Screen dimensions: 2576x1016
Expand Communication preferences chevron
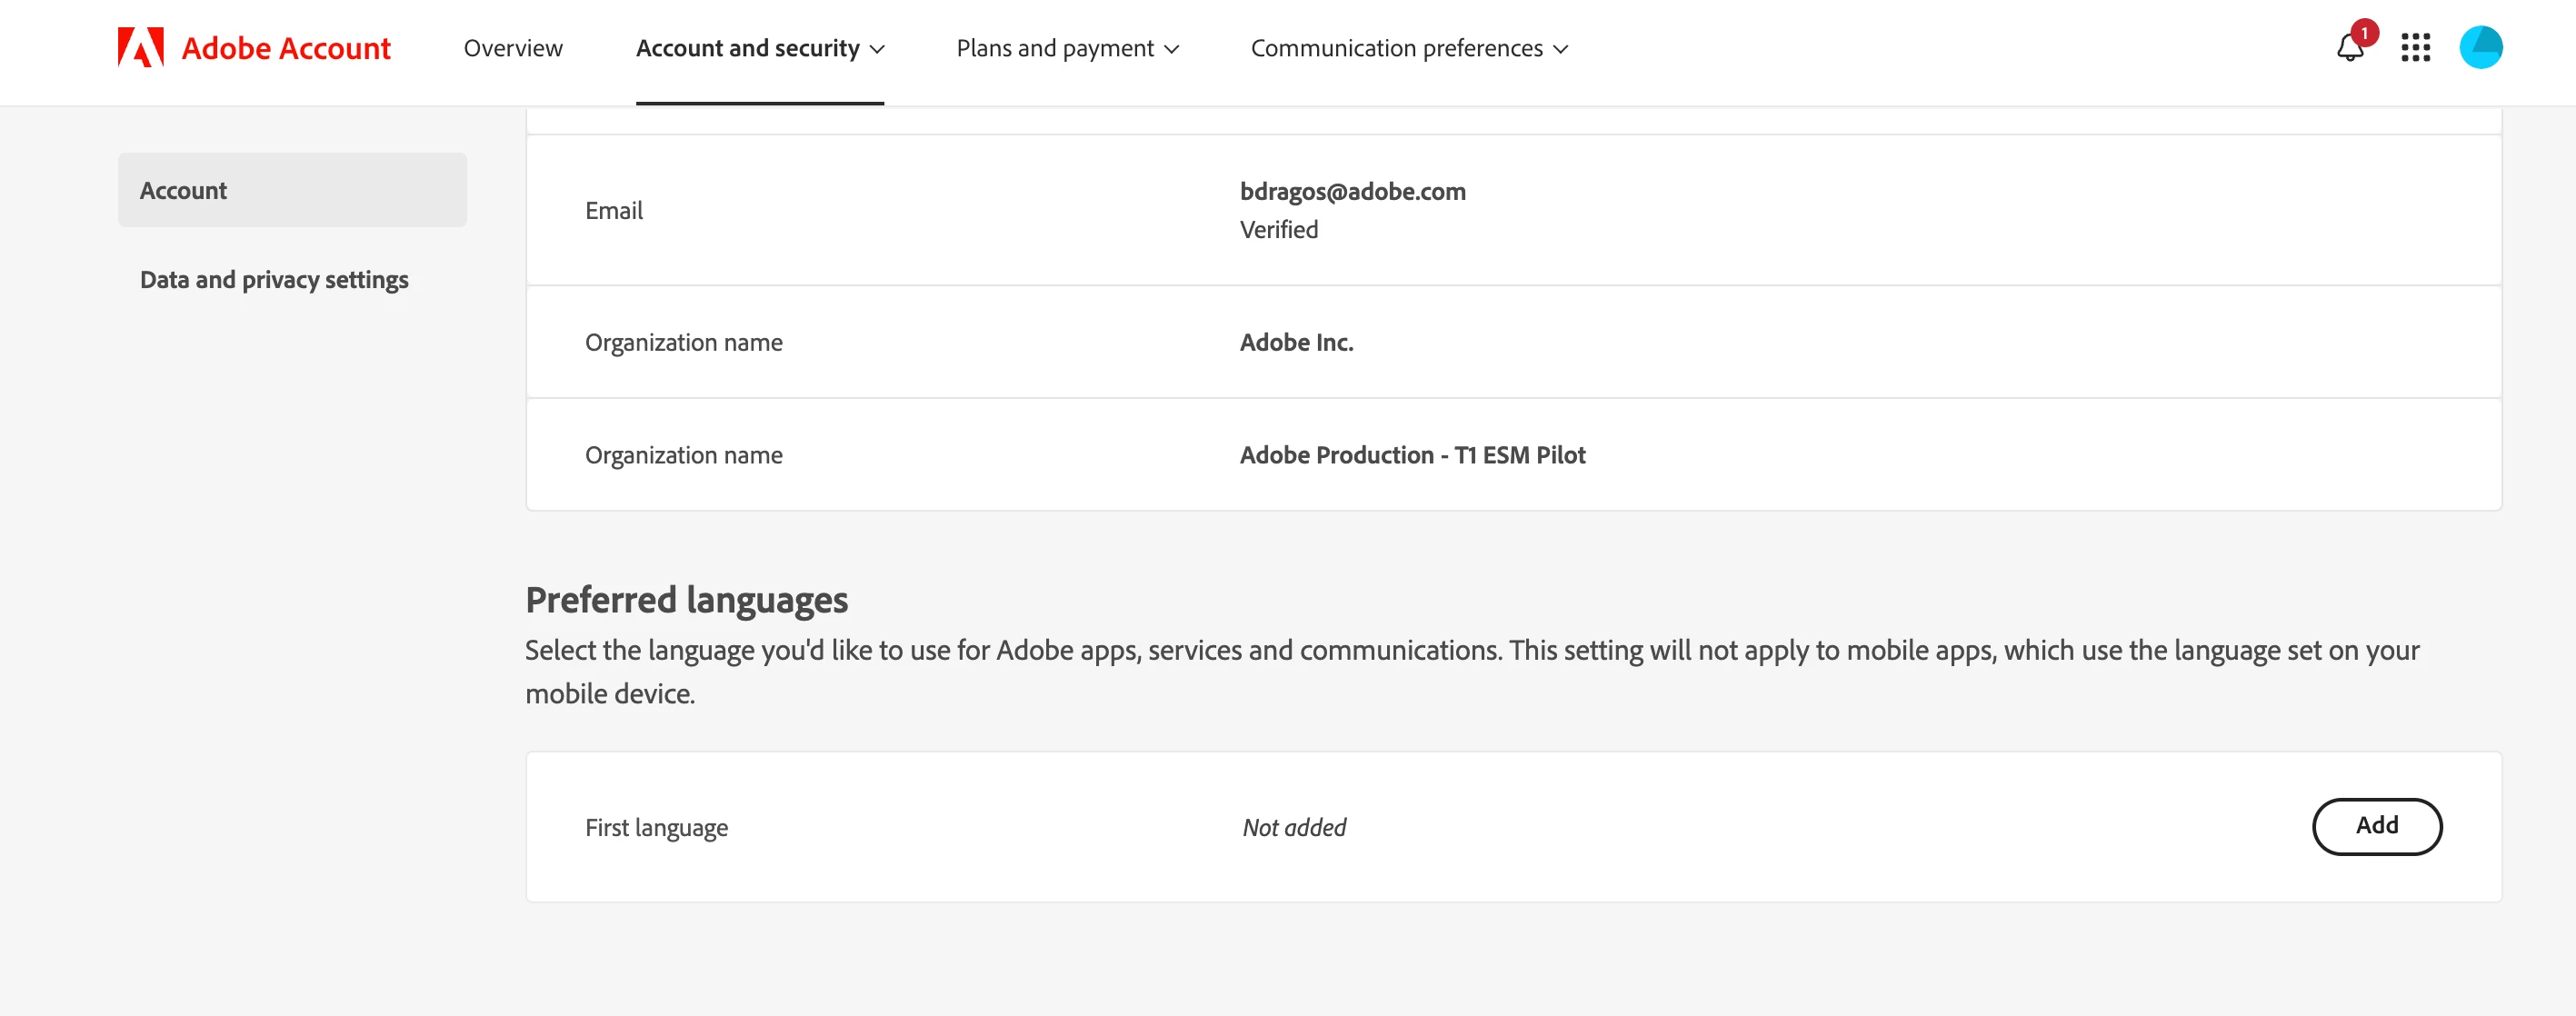pos(1561,49)
